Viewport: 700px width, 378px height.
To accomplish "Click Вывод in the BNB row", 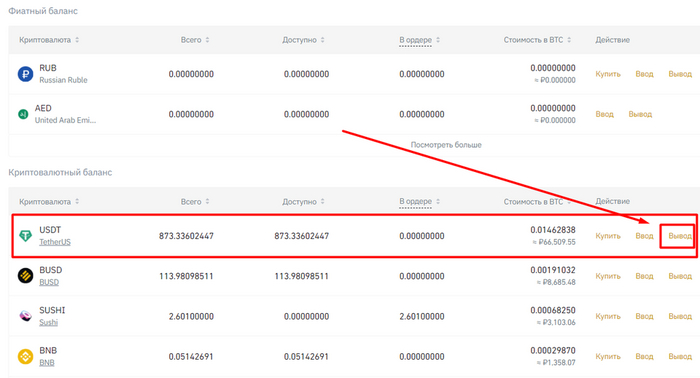I will click(680, 356).
